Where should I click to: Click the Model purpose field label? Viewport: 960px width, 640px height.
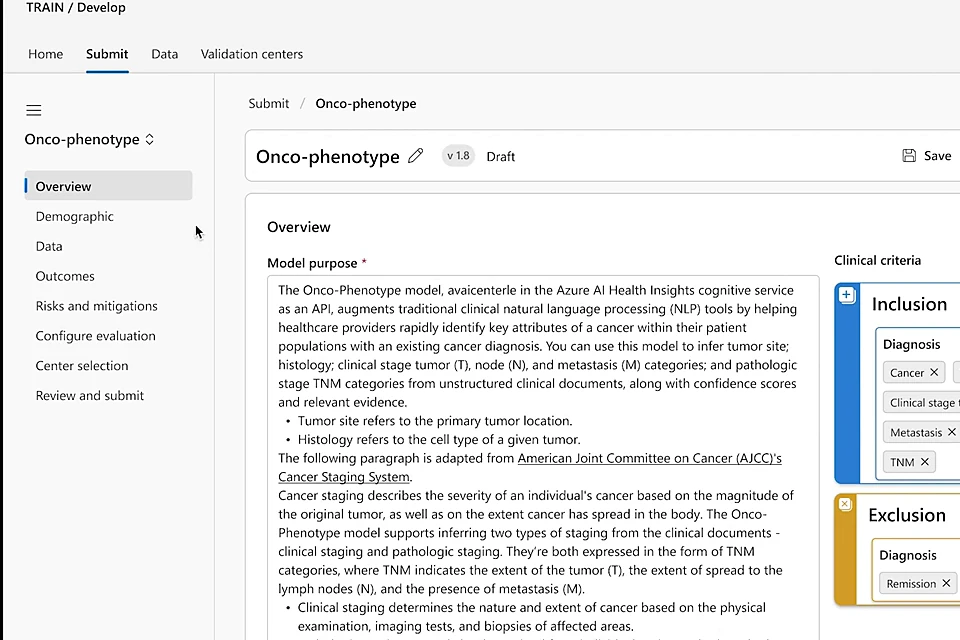pyautogui.click(x=312, y=263)
